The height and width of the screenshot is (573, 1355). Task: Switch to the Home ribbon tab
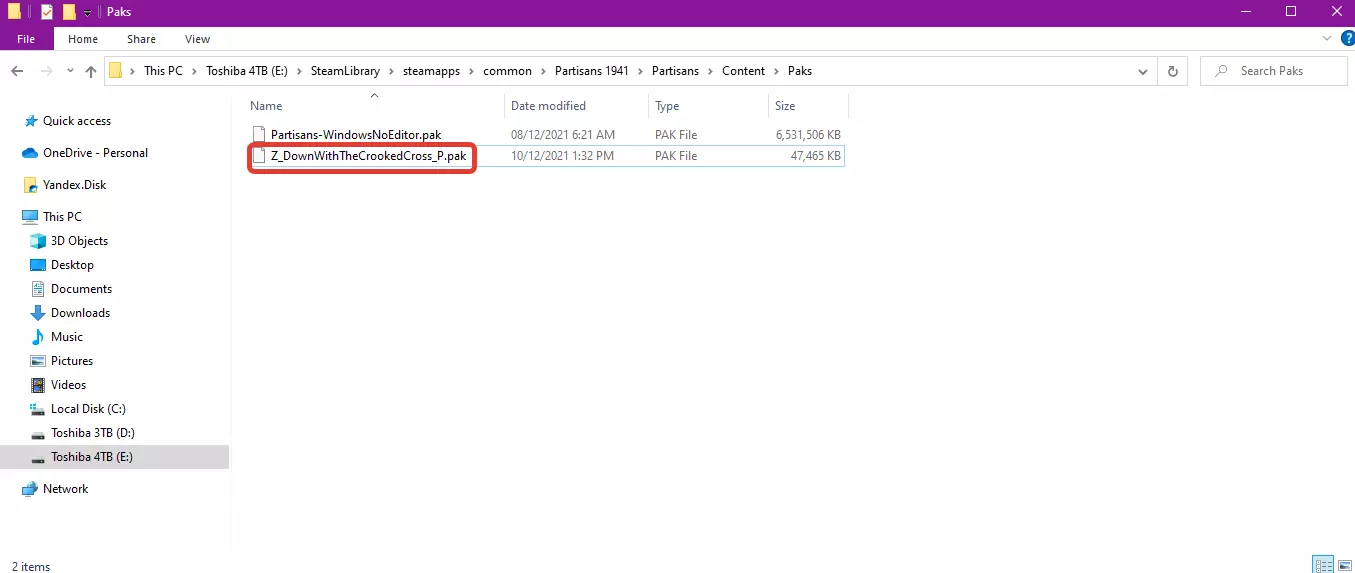click(83, 39)
